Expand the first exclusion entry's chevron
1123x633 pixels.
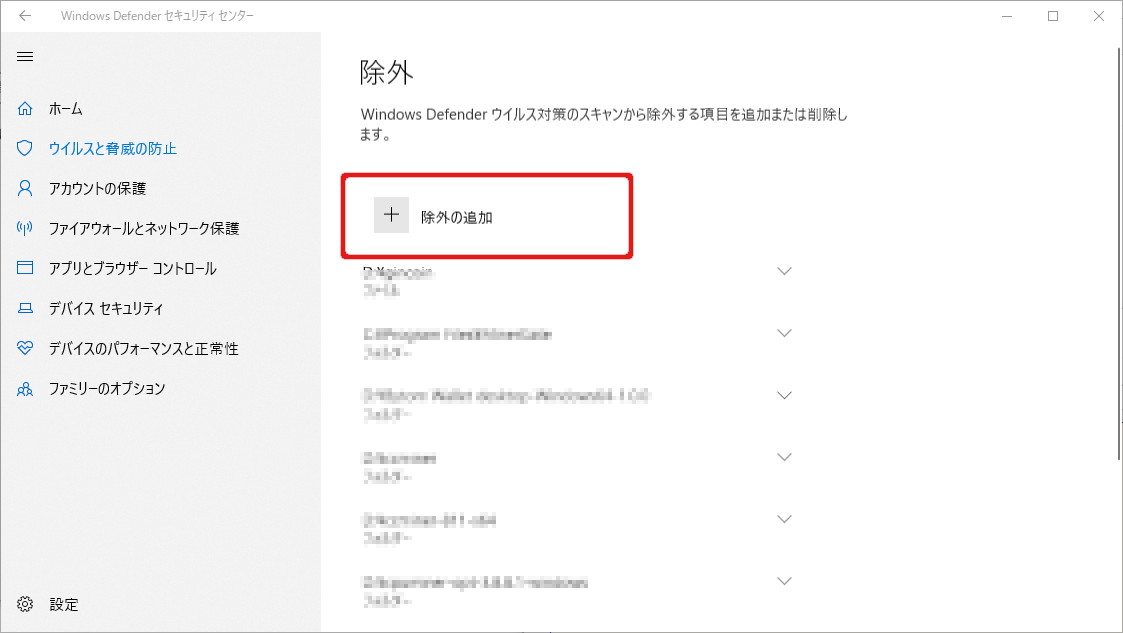point(784,271)
